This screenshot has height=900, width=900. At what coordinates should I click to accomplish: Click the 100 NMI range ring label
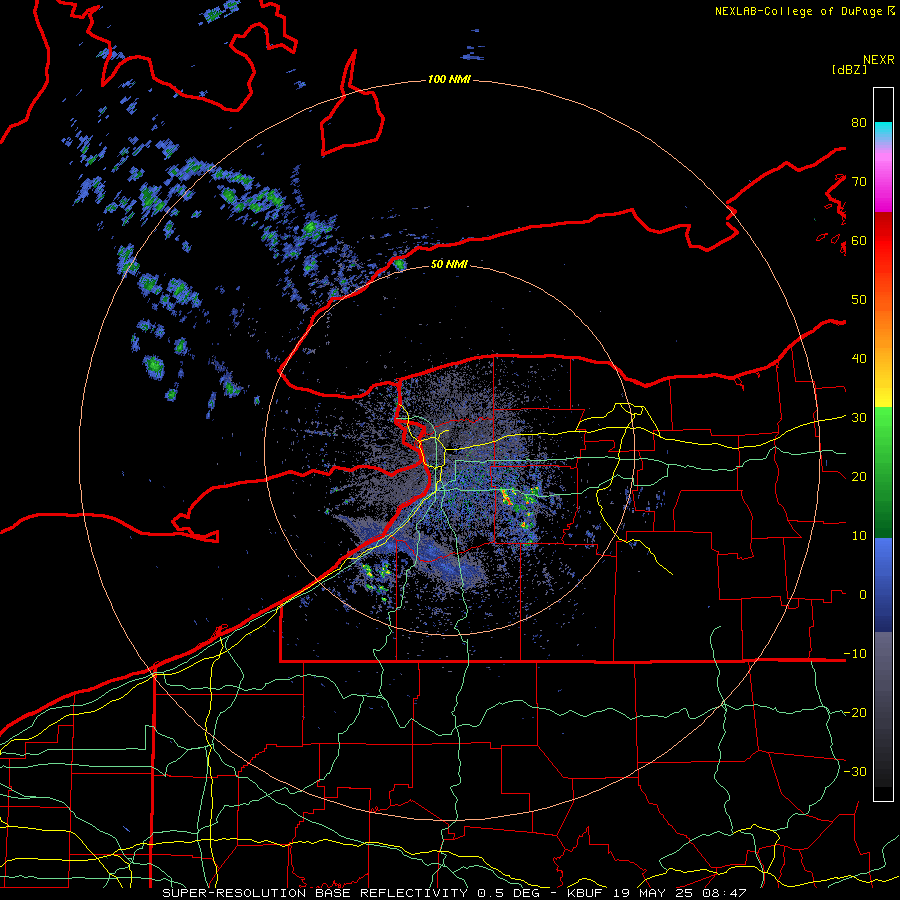point(449,79)
